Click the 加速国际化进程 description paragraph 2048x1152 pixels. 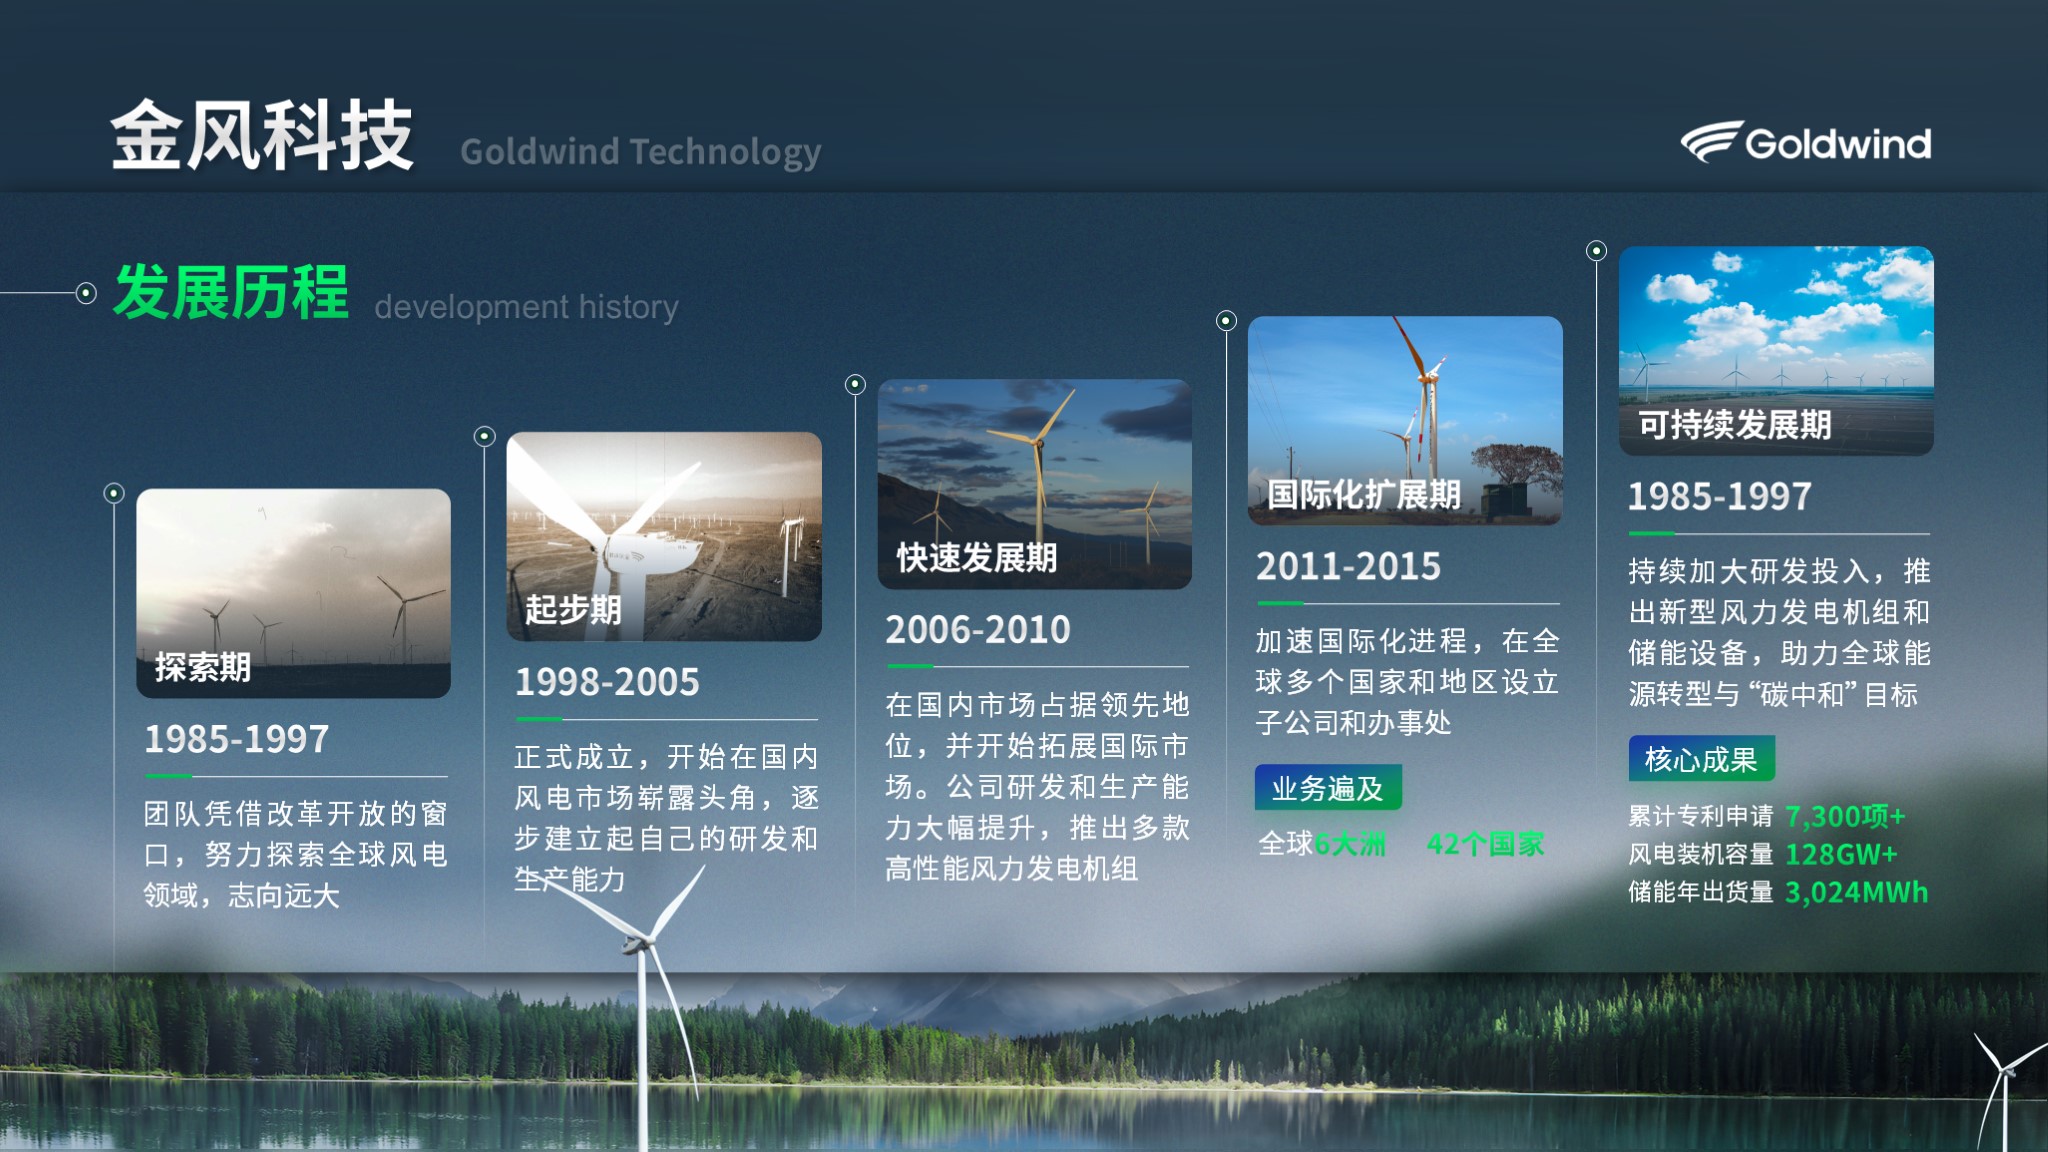click(1408, 682)
